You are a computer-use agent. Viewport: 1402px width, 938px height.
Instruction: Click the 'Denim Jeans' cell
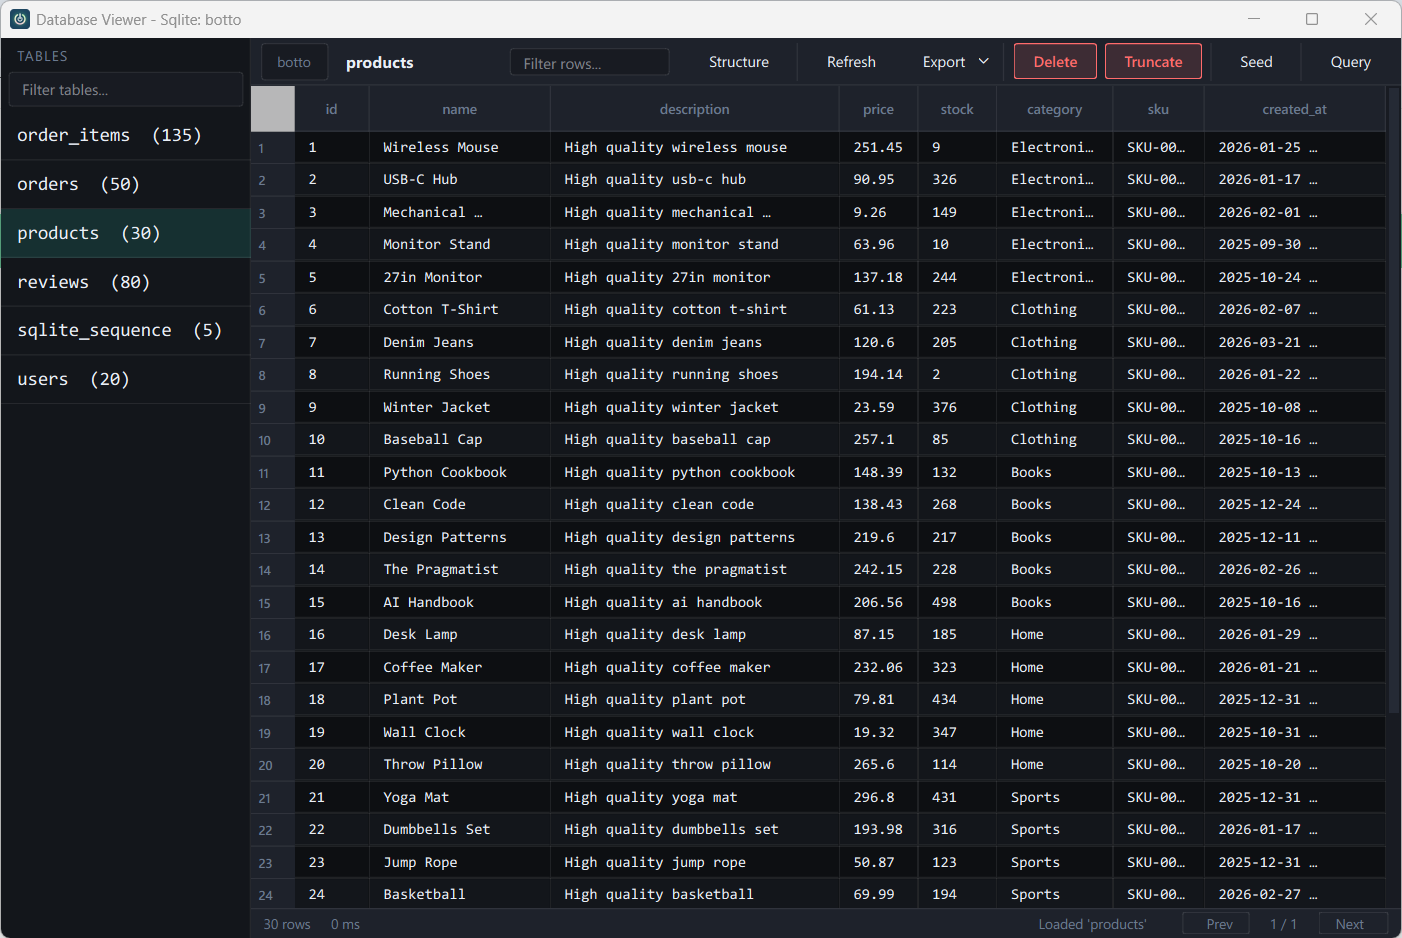click(460, 342)
